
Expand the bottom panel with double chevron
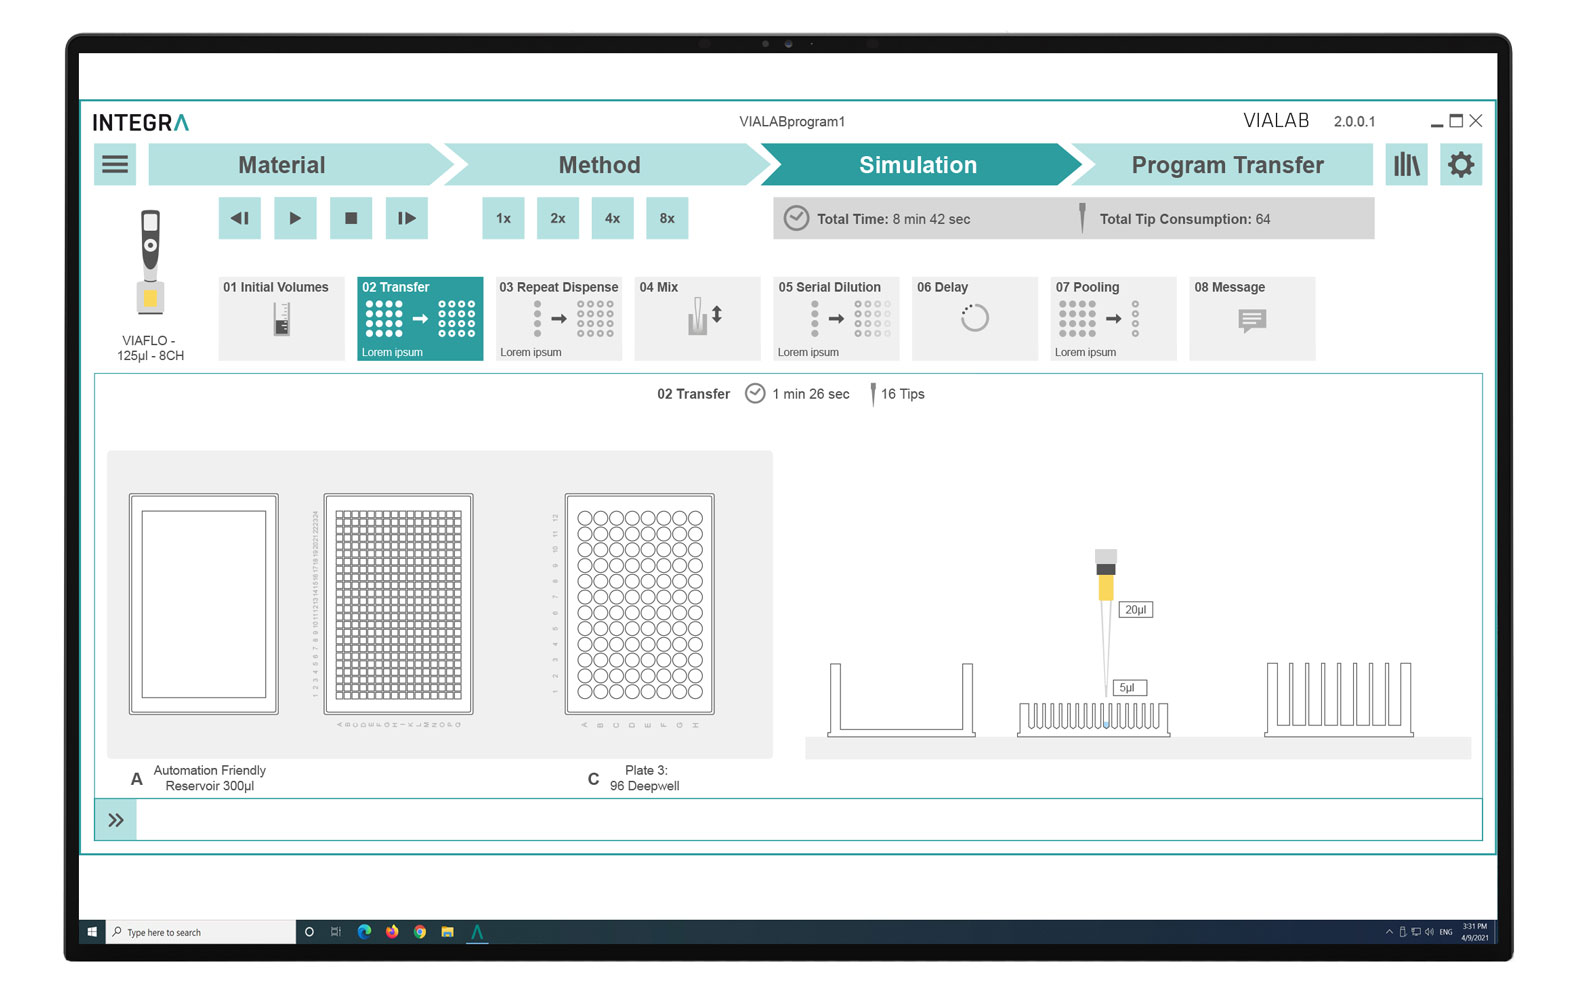point(116,820)
